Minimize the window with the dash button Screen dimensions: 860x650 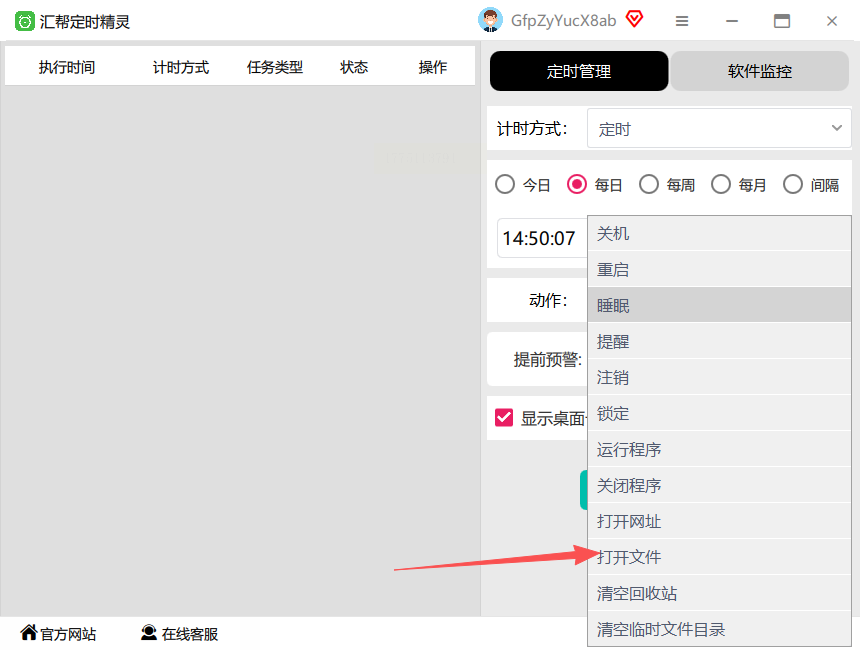coord(732,21)
